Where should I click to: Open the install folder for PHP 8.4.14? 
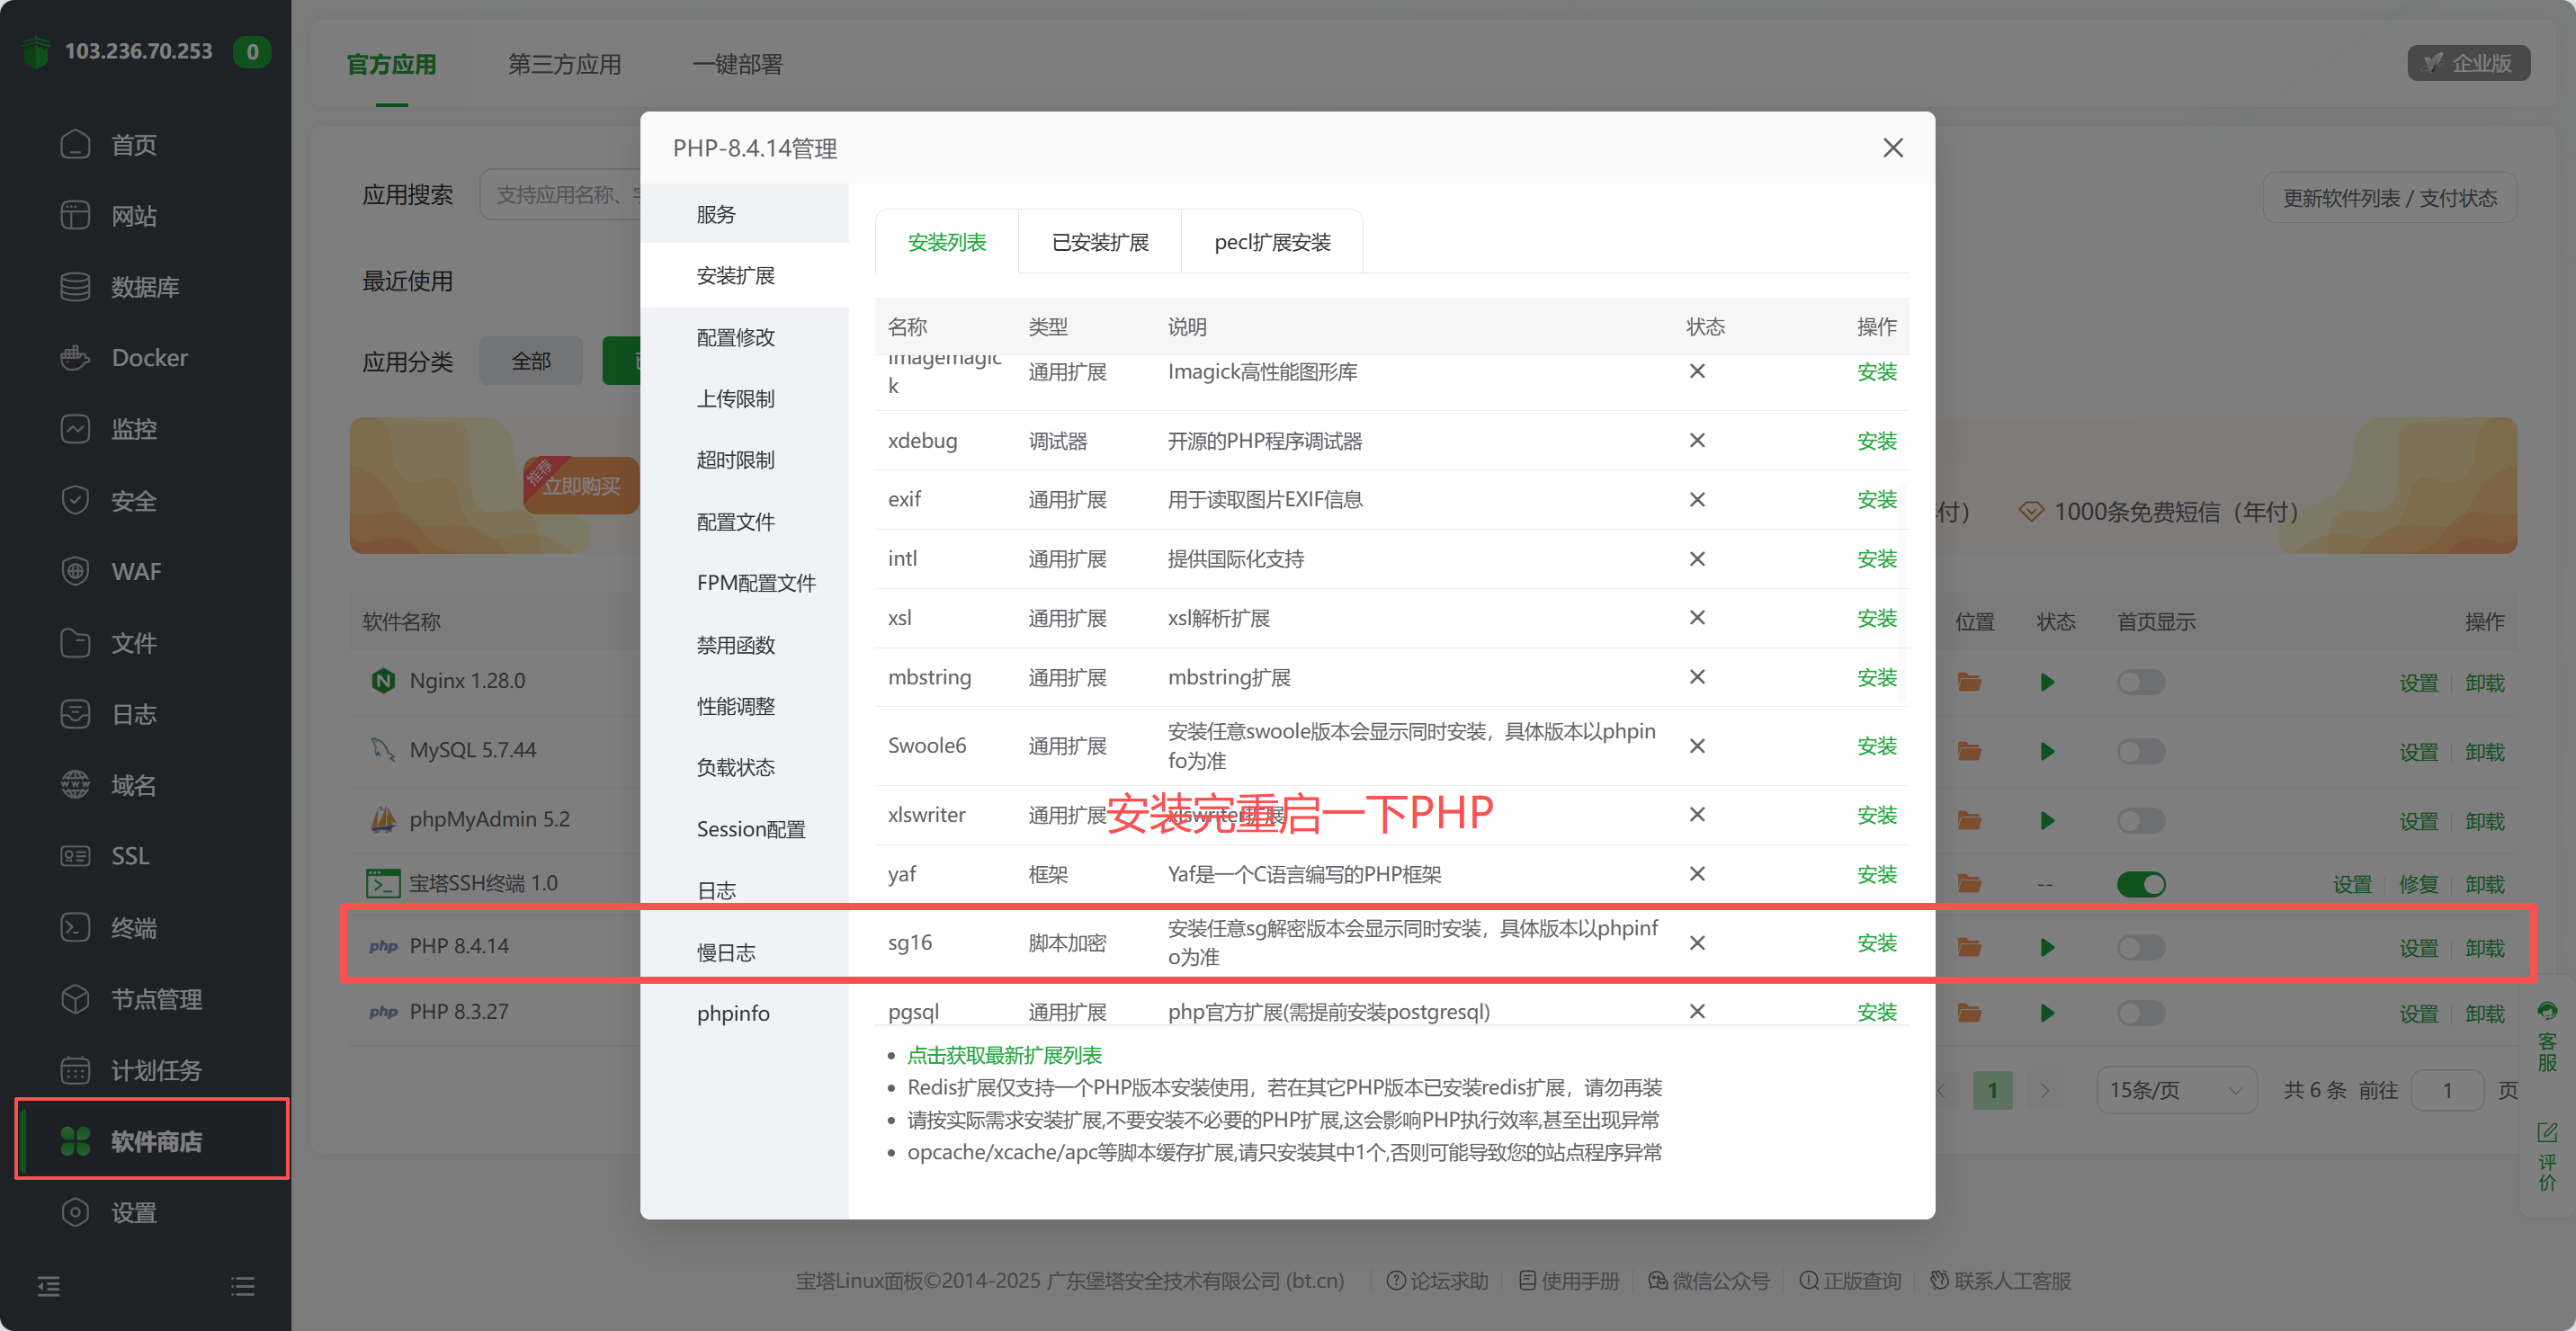click(x=1968, y=947)
